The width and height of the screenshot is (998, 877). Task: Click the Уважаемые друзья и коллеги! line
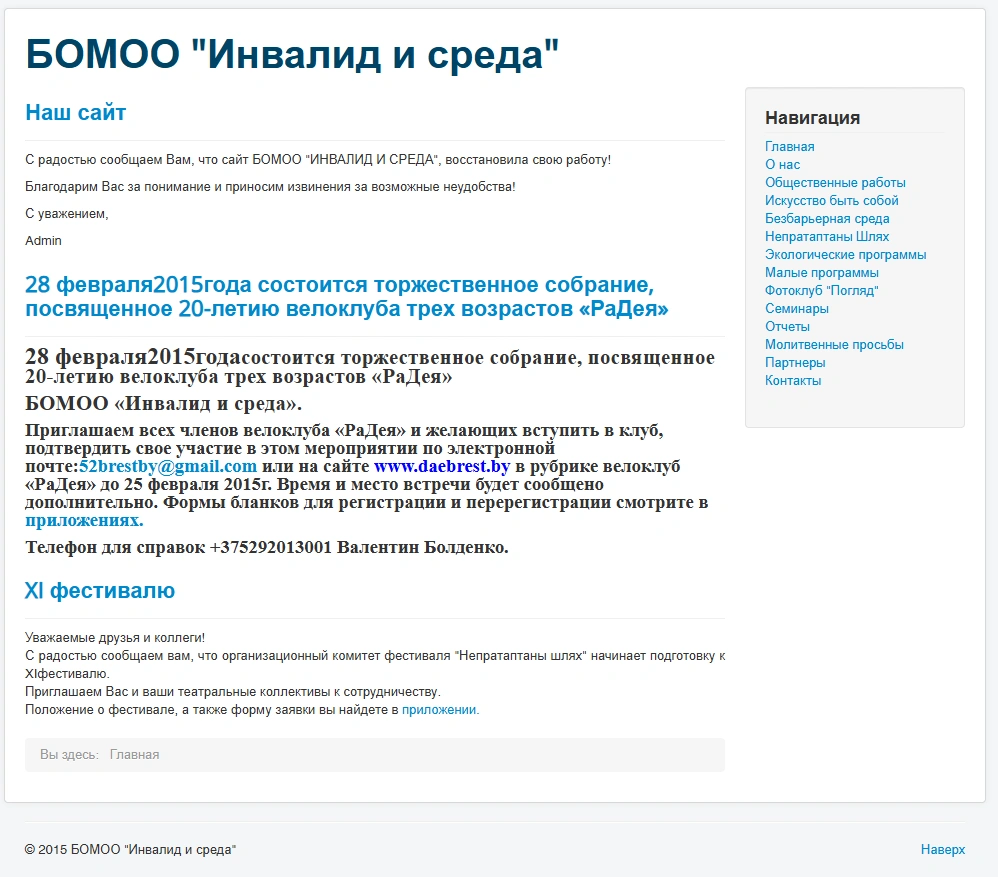tap(115, 638)
